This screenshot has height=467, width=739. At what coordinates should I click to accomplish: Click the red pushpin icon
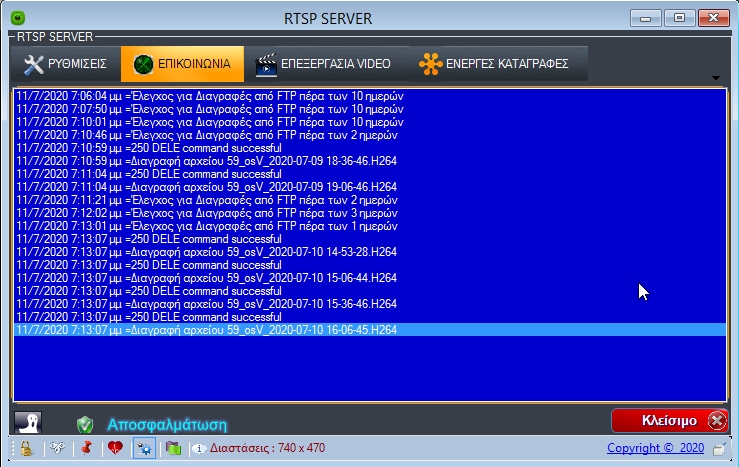click(x=86, y=448)
